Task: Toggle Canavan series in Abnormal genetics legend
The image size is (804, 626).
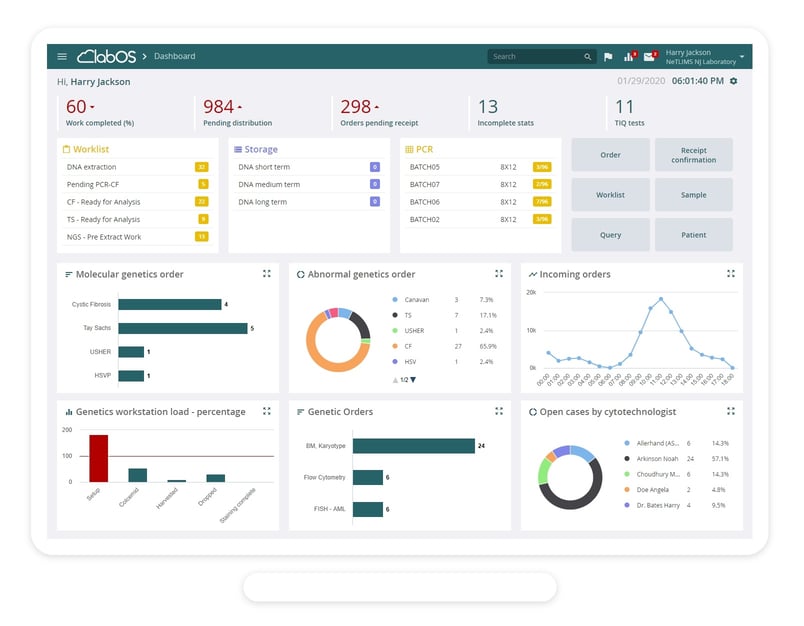Action: click(415, 300)
